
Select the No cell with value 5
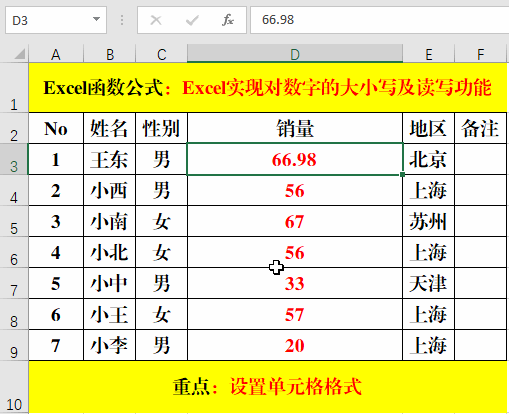tap(56, 283)
